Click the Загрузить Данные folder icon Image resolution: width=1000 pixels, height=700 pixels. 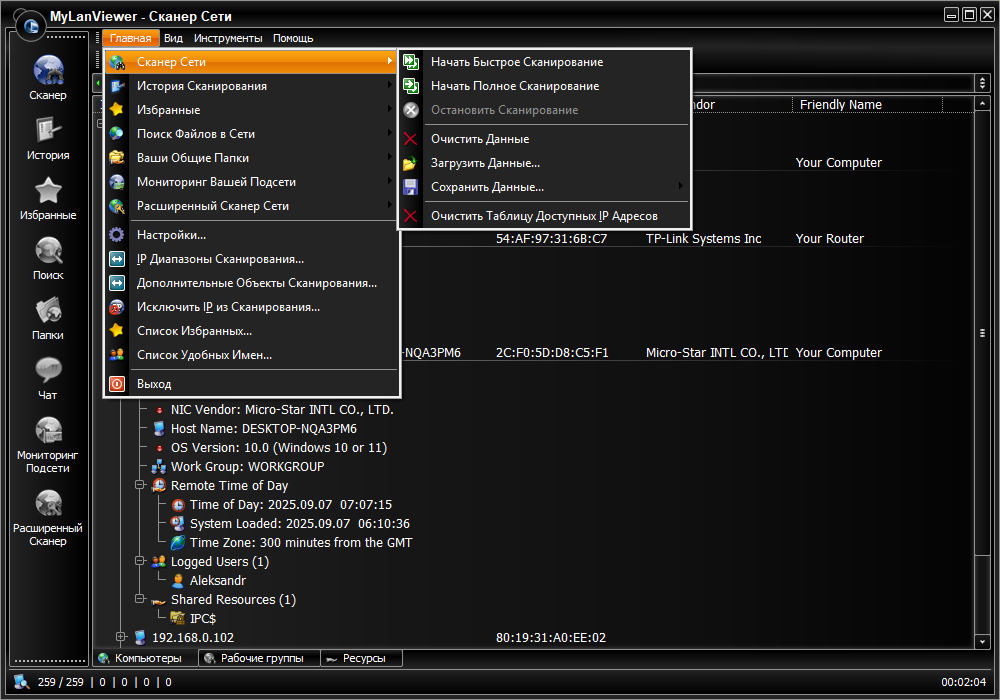tap(410, 163)
